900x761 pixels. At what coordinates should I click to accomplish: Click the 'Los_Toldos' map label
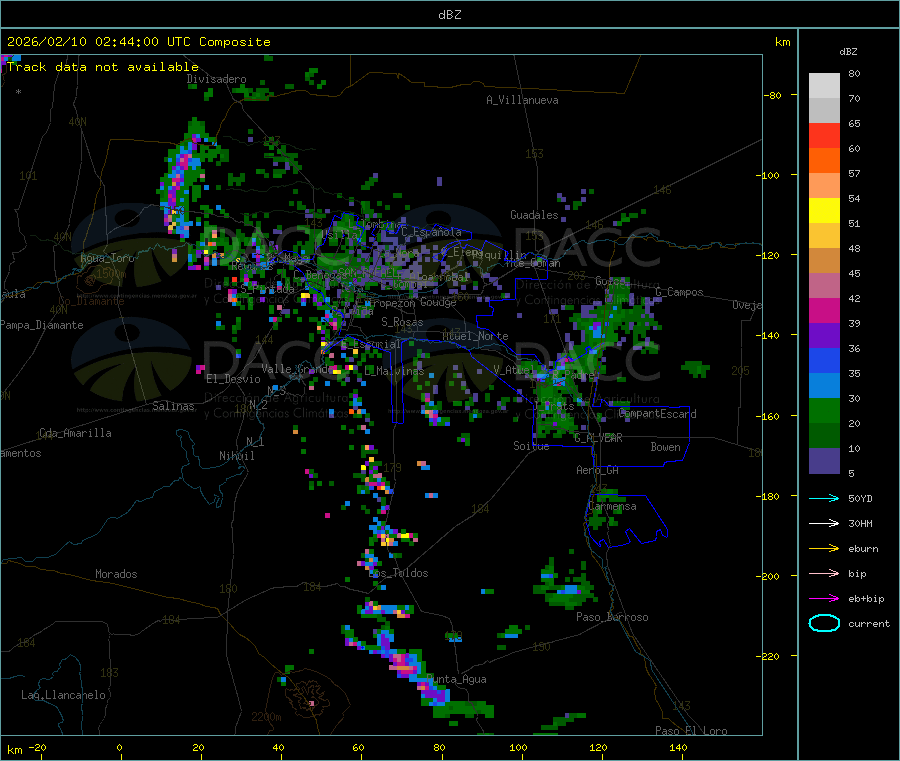[x=398, y=573]
